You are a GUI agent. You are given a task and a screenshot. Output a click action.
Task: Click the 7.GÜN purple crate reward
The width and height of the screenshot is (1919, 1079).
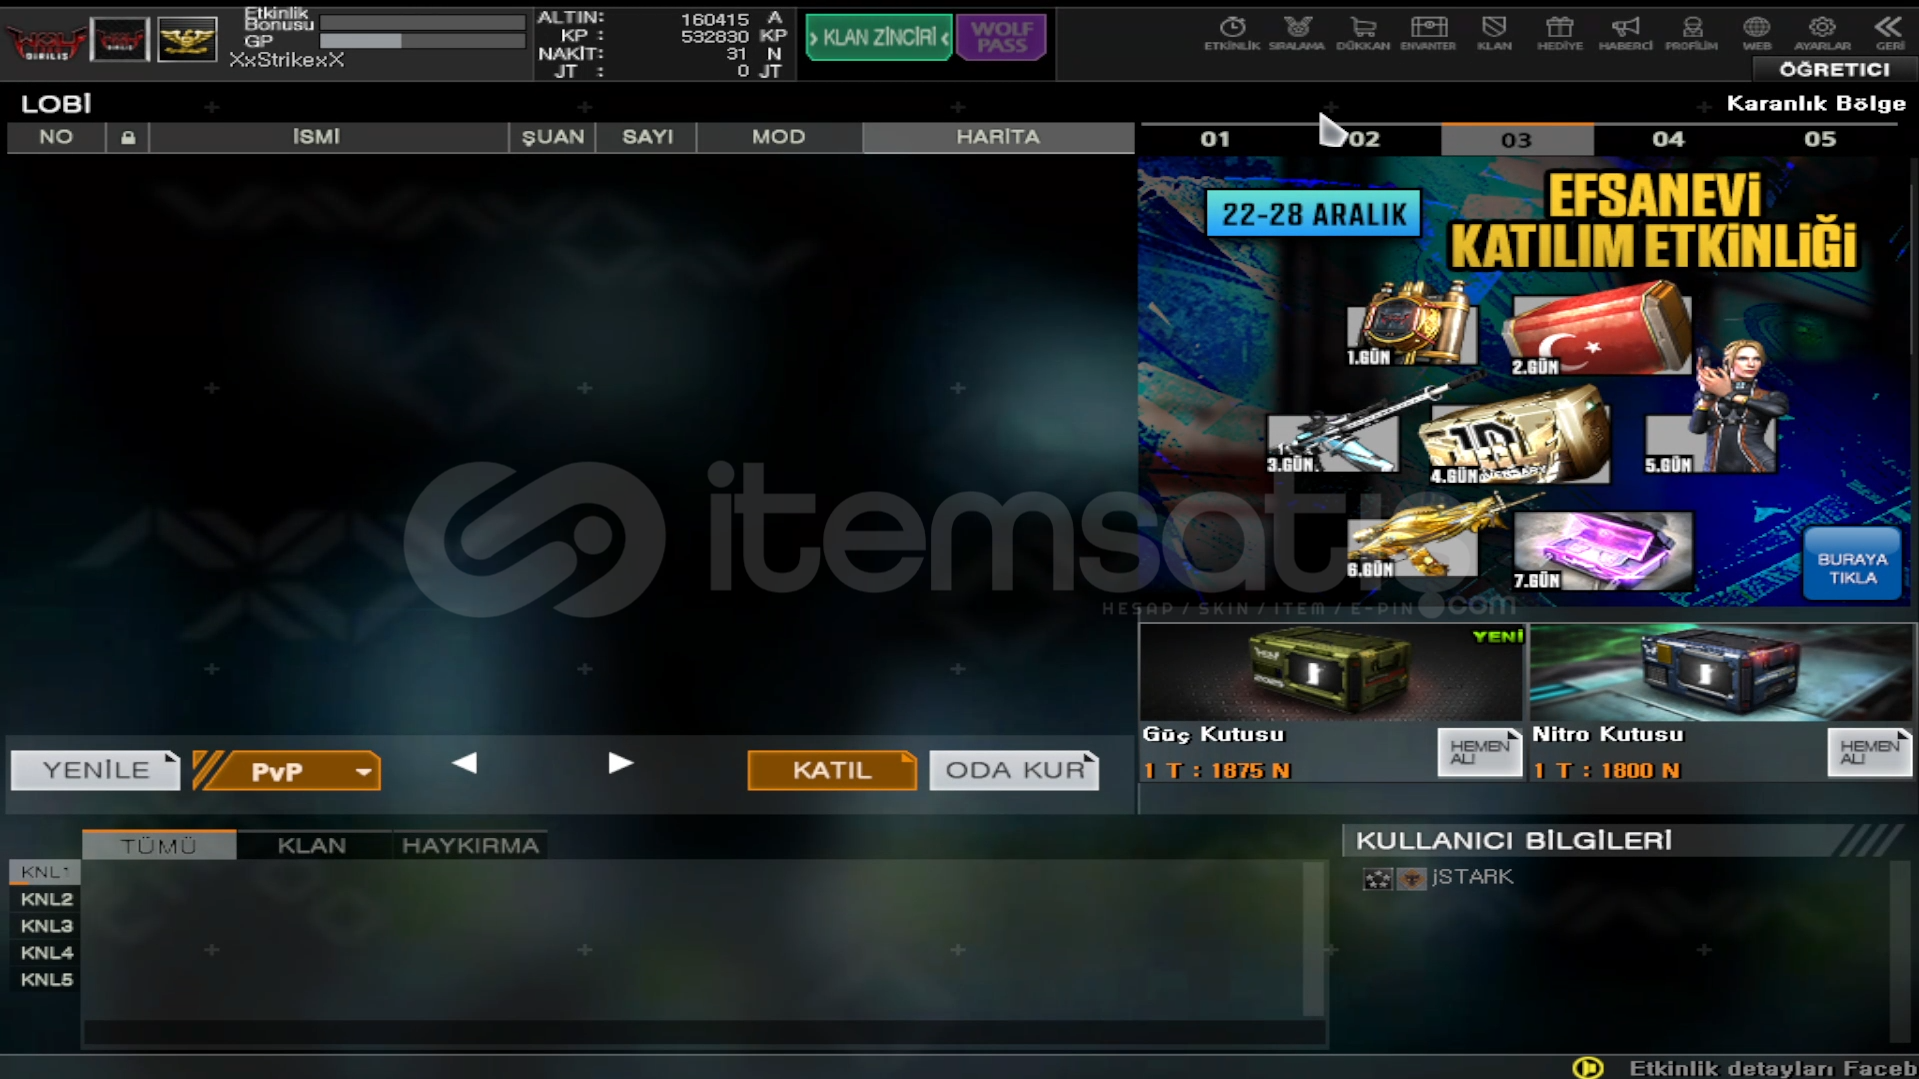[x=1602, y=550]
